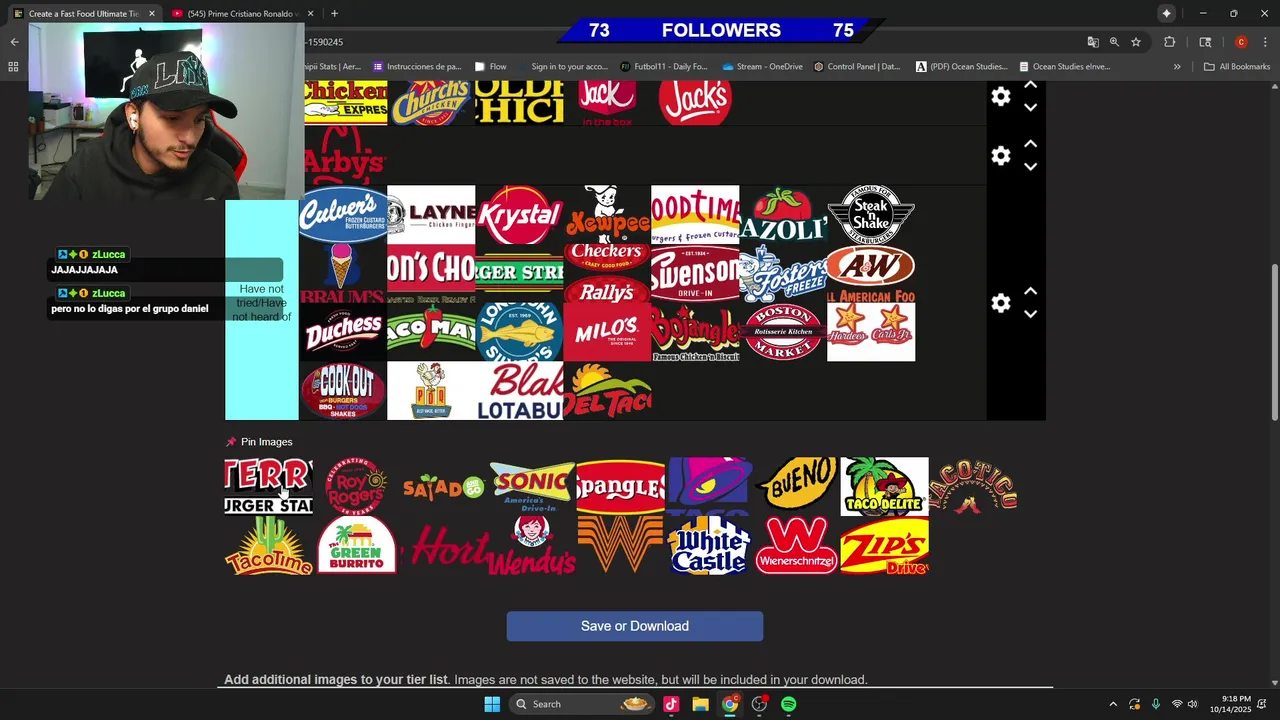Open settings gear for the Culver's tier row
This screenshot has height=720, width=1280.
[x=1000, y=303]
